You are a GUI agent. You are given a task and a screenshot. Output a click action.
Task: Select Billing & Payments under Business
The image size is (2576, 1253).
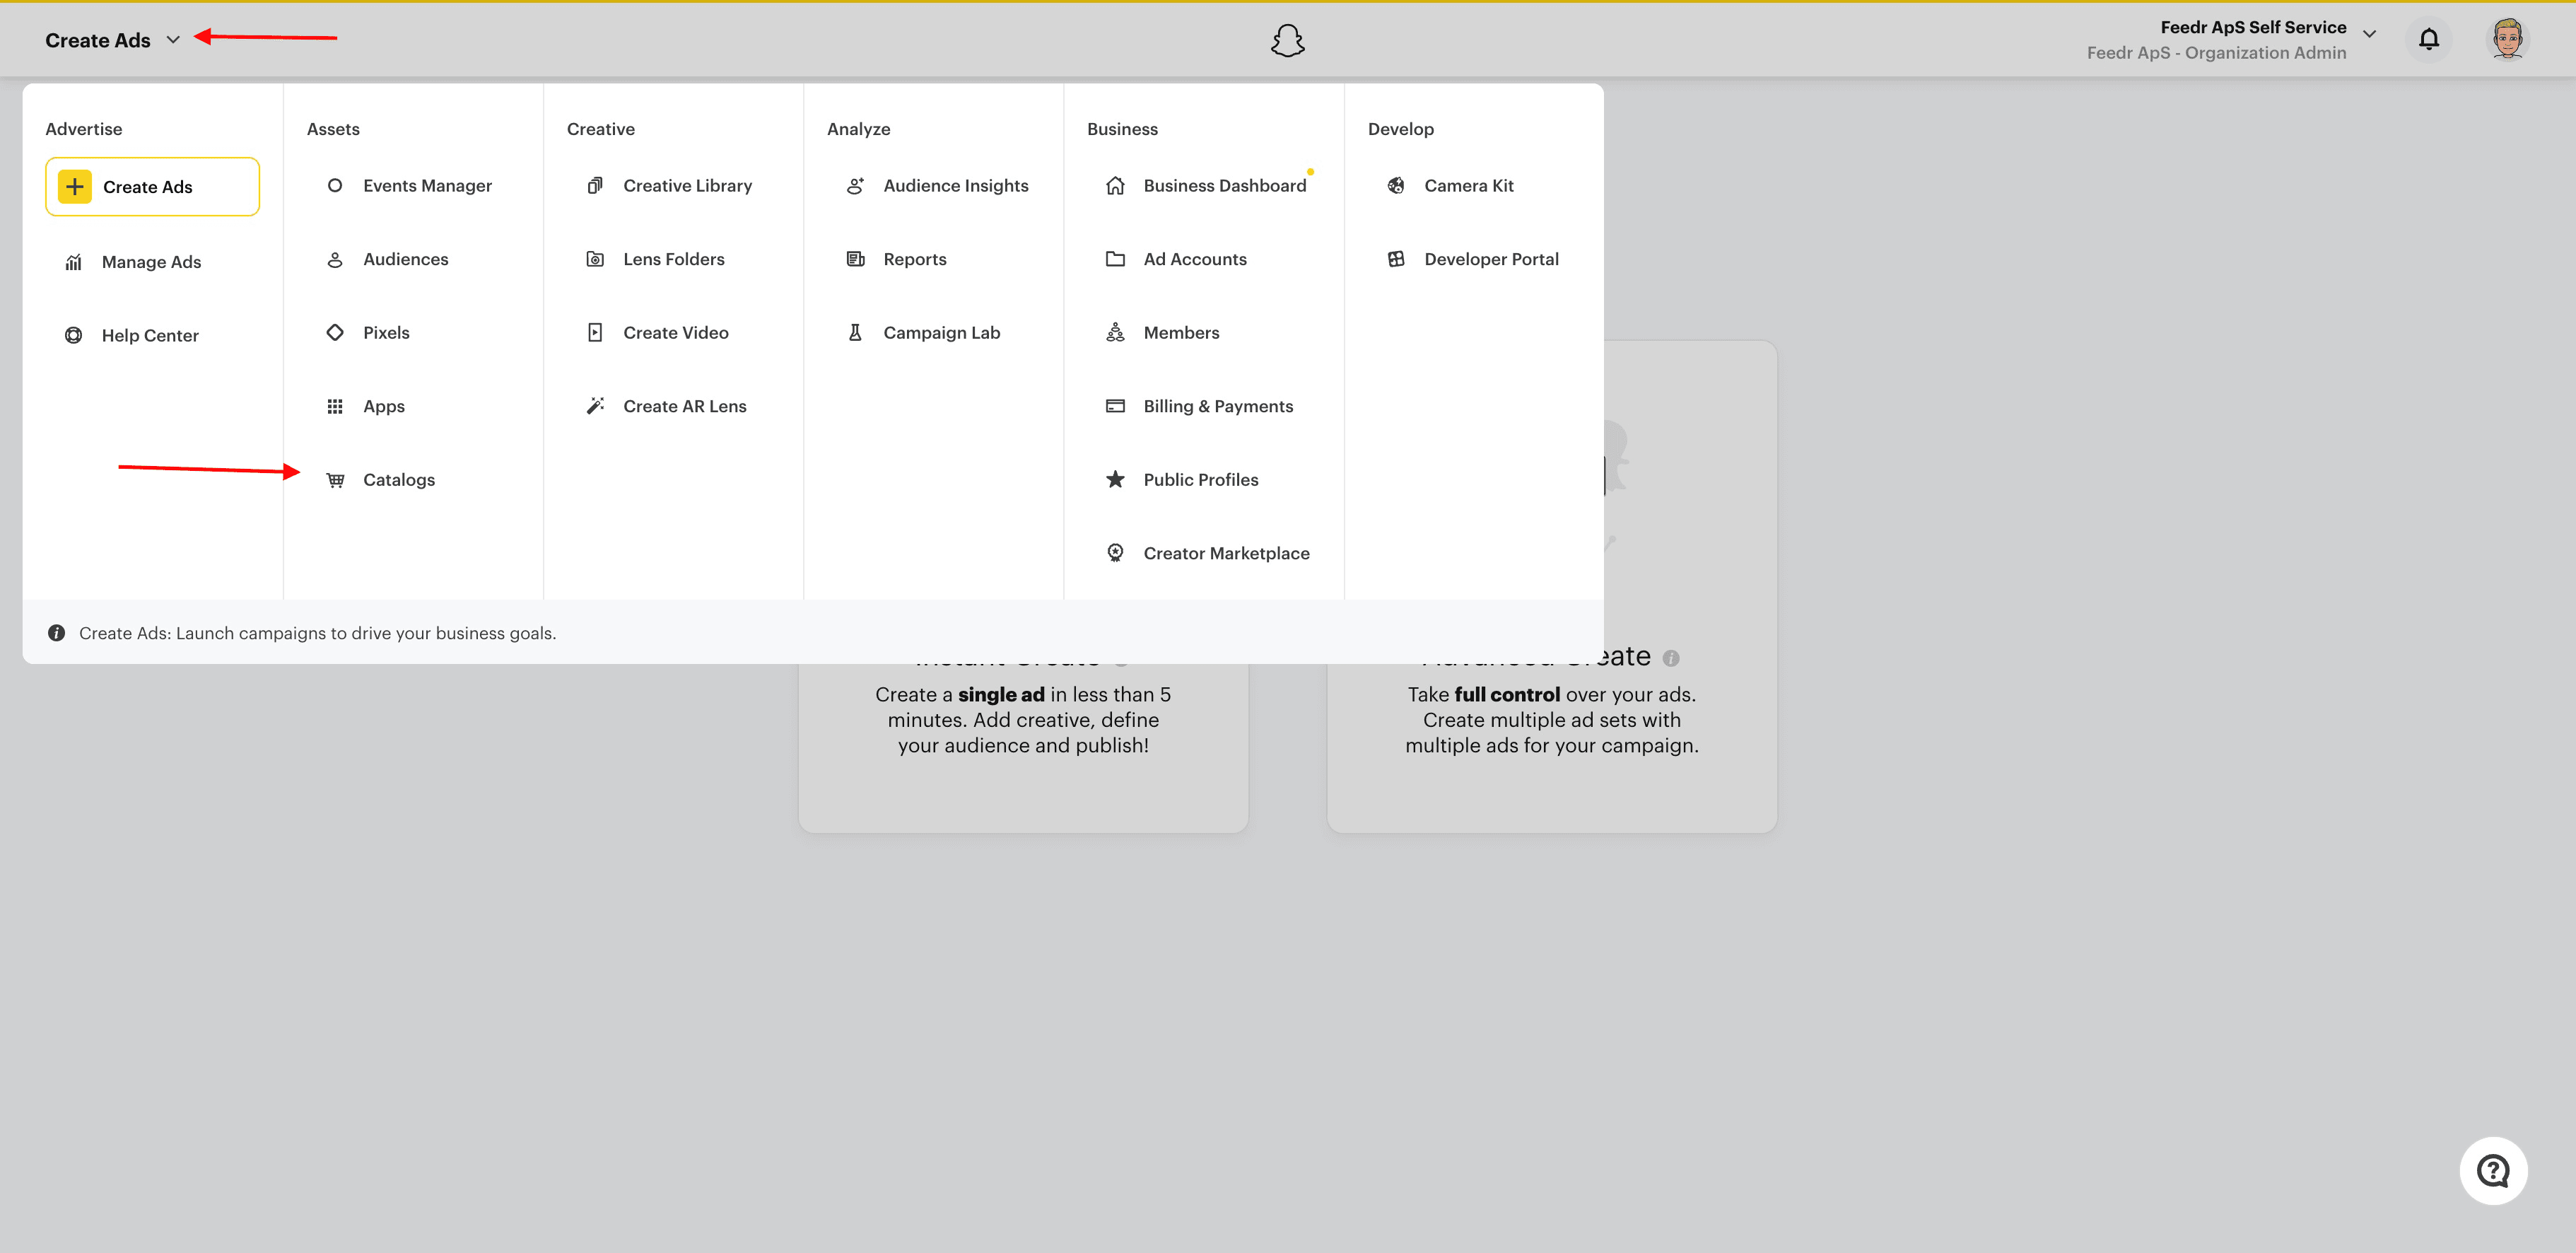click(x=1218, y=406)
